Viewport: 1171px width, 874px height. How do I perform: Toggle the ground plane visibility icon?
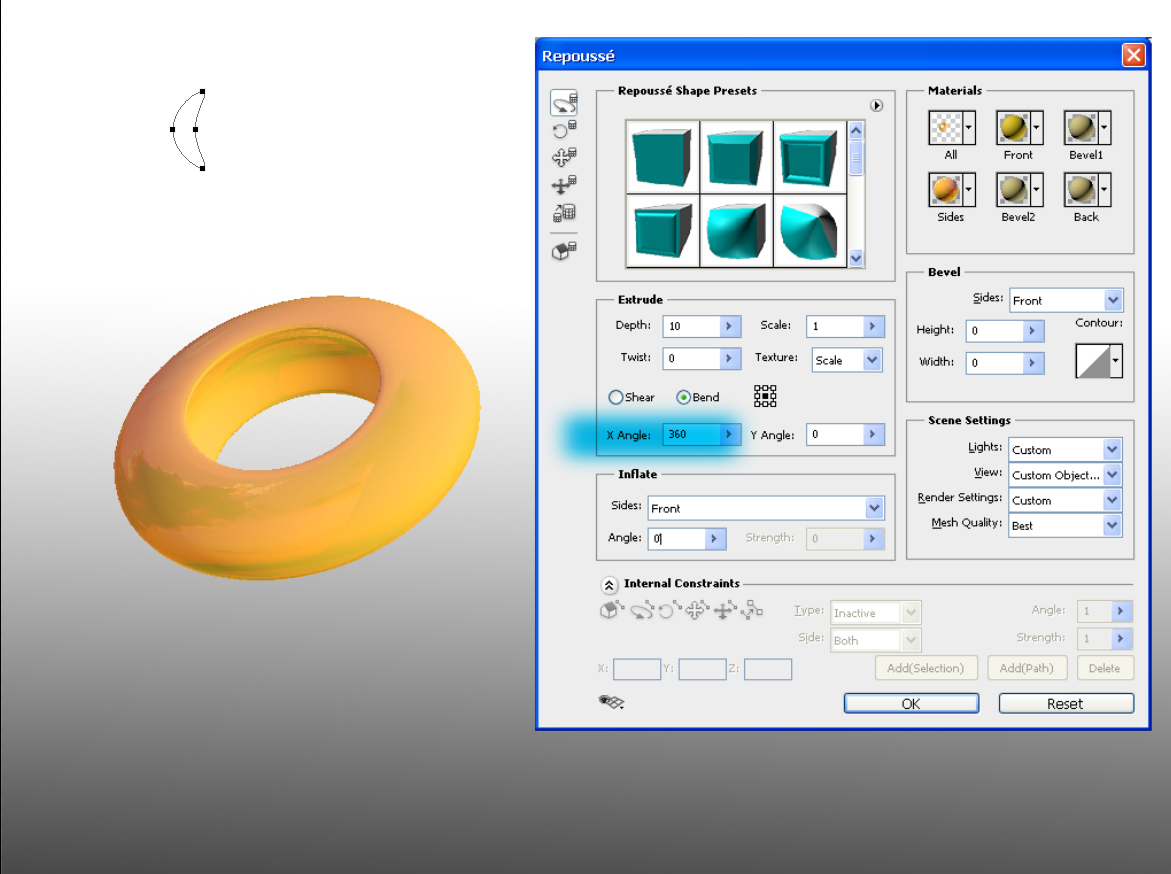tap(611, 701)
